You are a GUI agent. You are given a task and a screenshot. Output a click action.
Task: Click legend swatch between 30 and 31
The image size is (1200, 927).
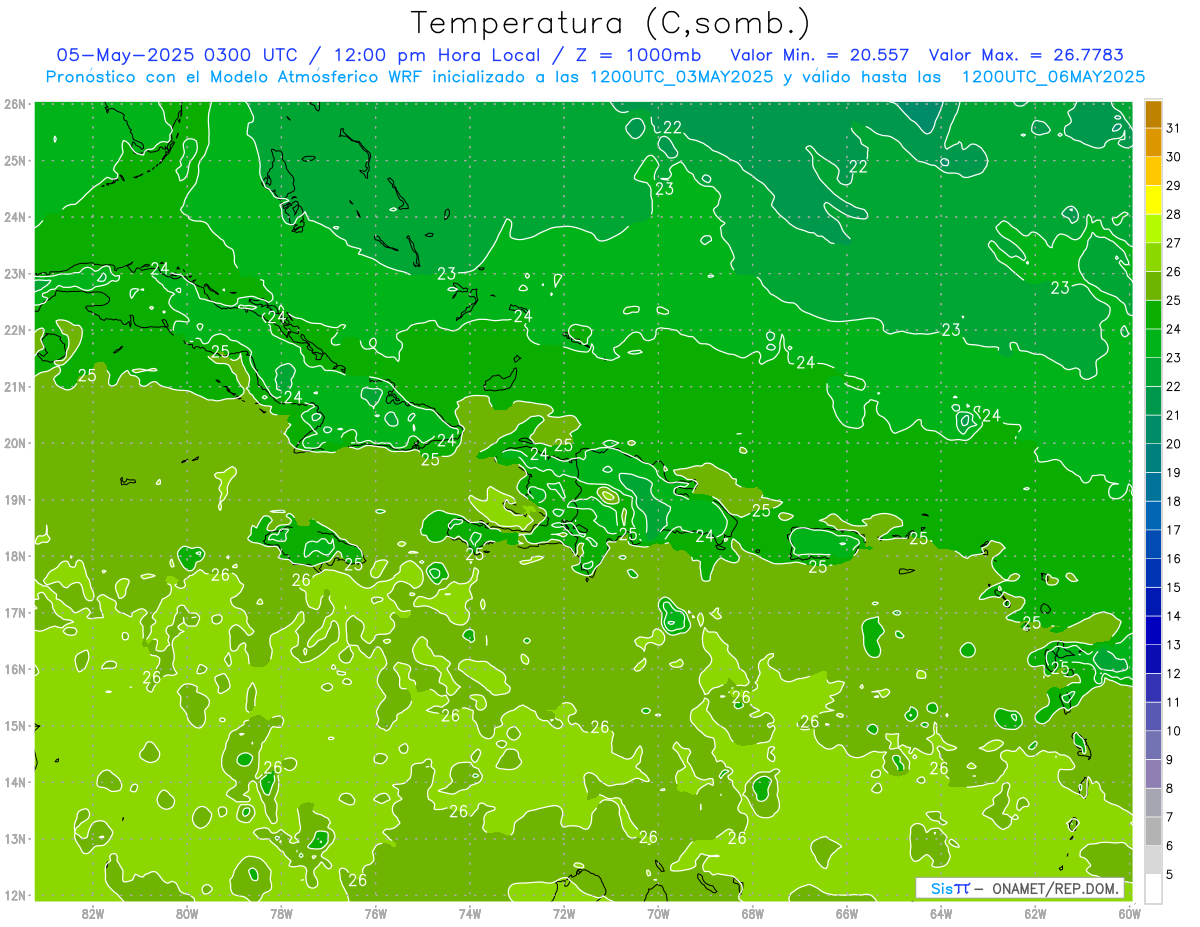tap(1153, 143)
